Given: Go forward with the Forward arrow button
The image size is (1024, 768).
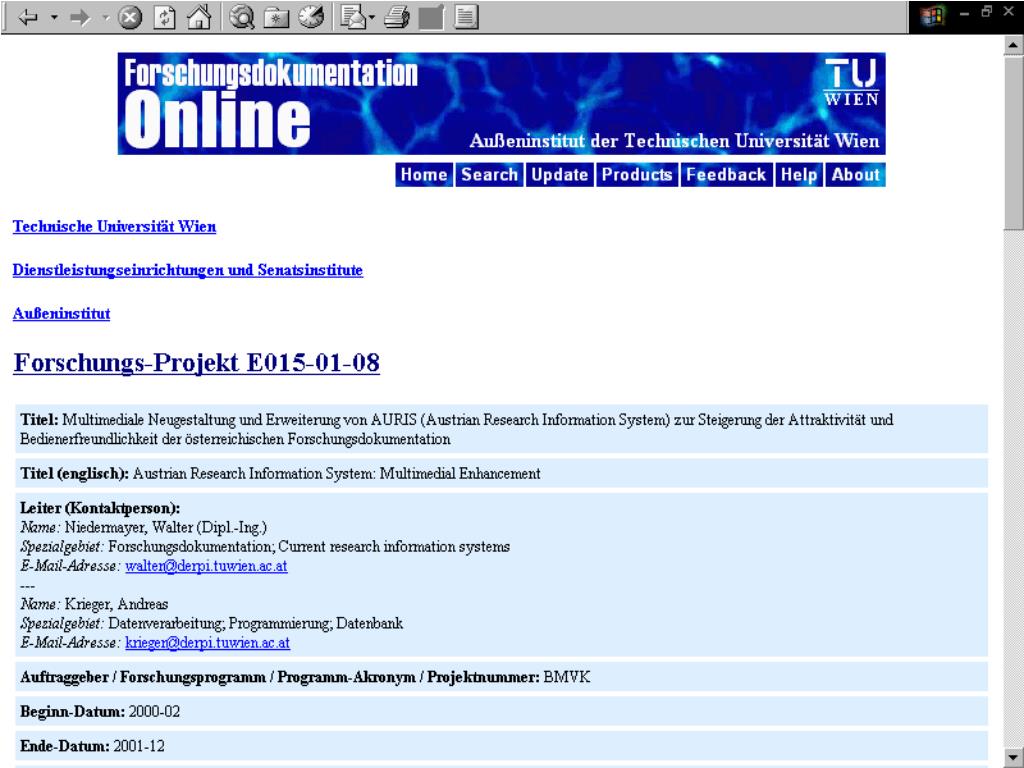Looking at the screenshot, I should tap(80, 18).
